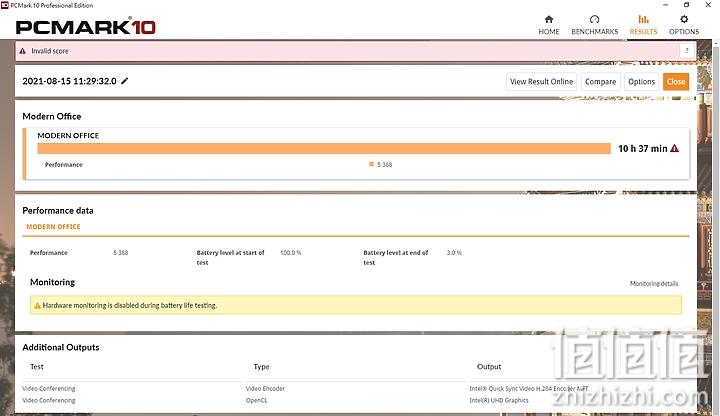
Task: Click the warning triangle beside Invalid score
Action: (x=22, y=51)
